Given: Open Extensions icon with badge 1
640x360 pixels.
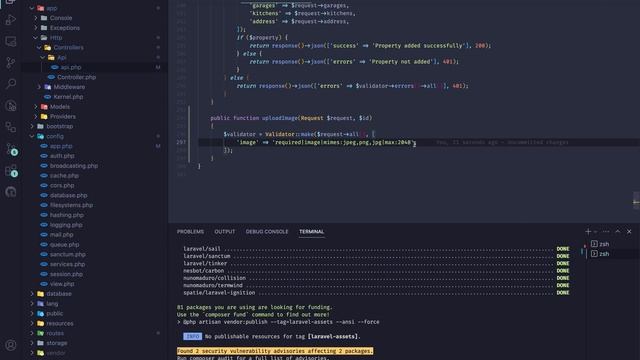Looking at the screenshot, I should pos(11,171).
